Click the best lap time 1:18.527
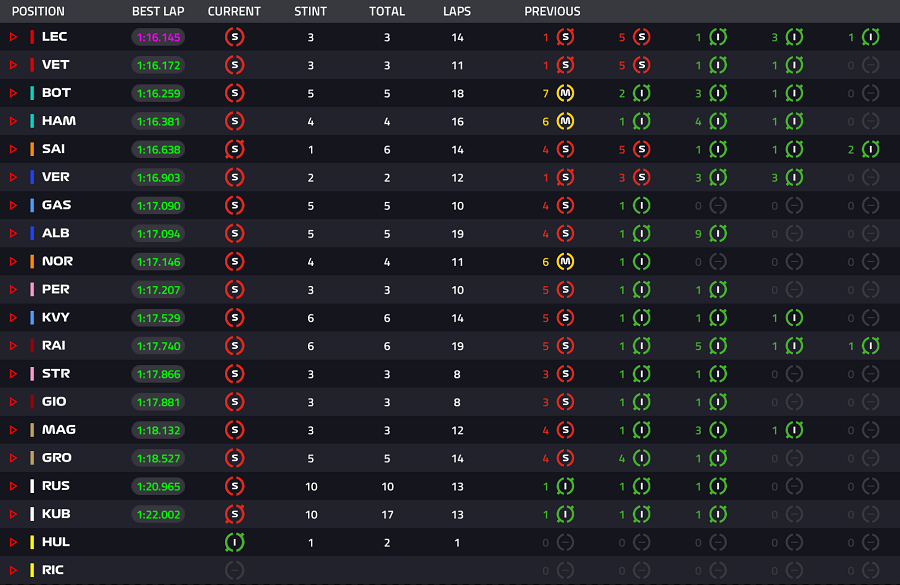Viewport: 900px width, 585px height. pos(158,458)
